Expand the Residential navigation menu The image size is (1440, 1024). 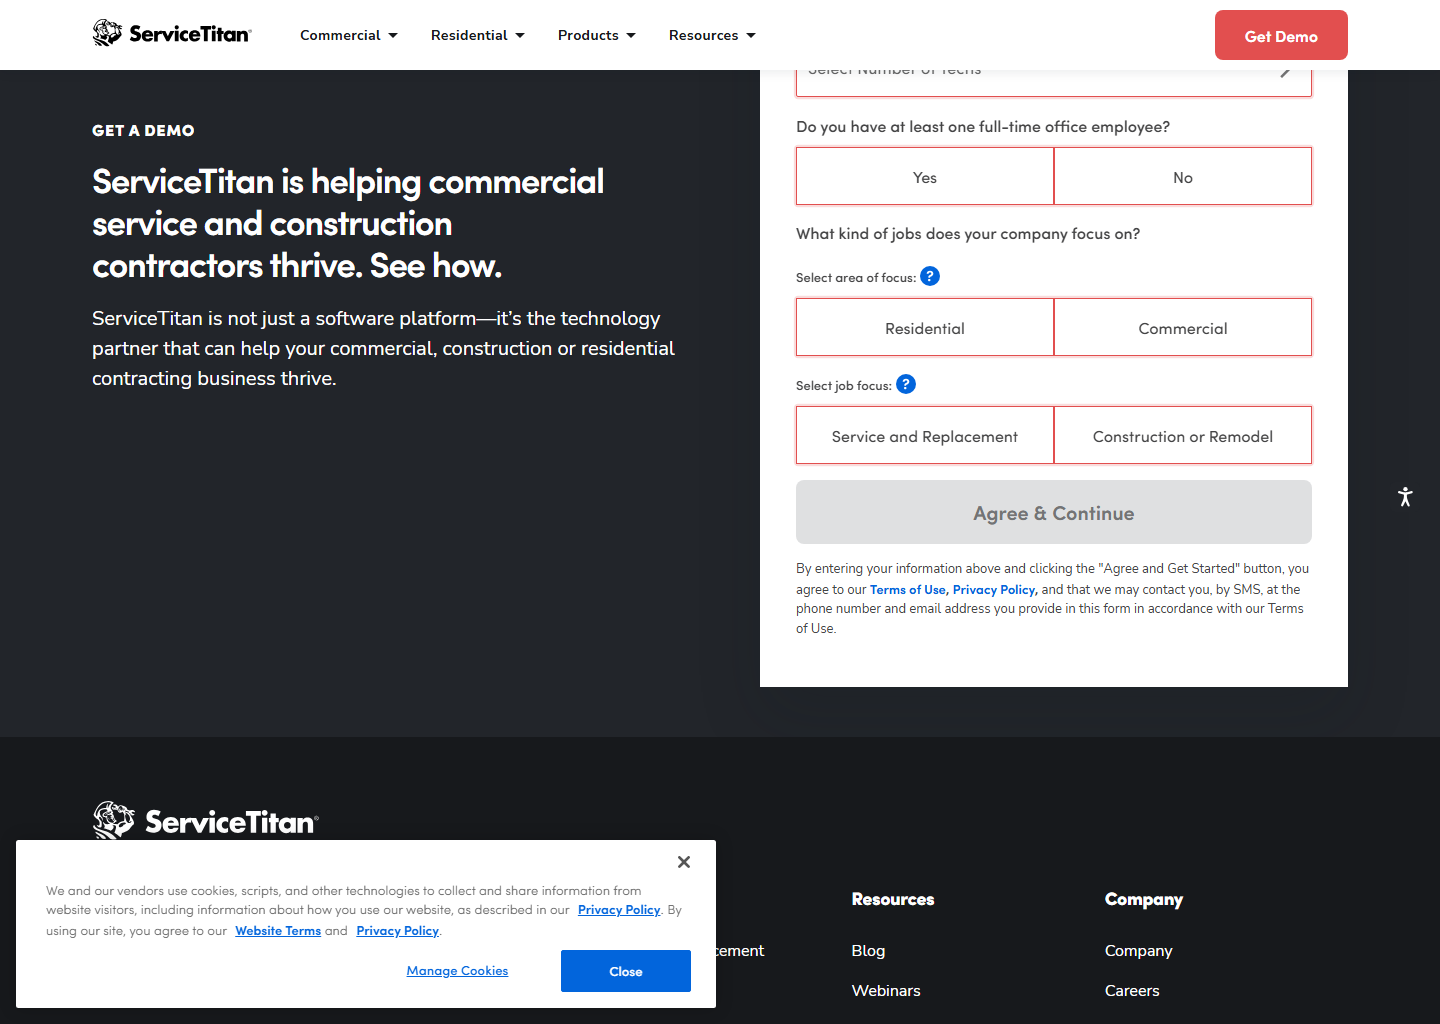[x=478, y=35]
